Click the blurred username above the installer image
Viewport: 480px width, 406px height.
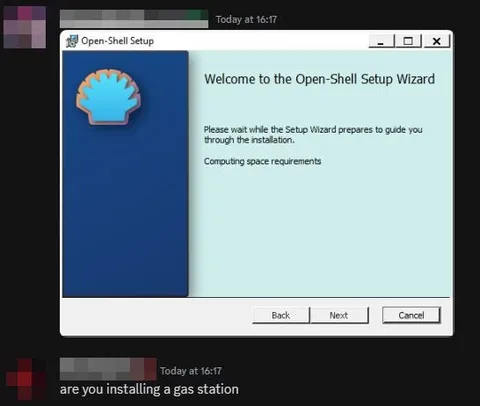click(x=134, y=19)
